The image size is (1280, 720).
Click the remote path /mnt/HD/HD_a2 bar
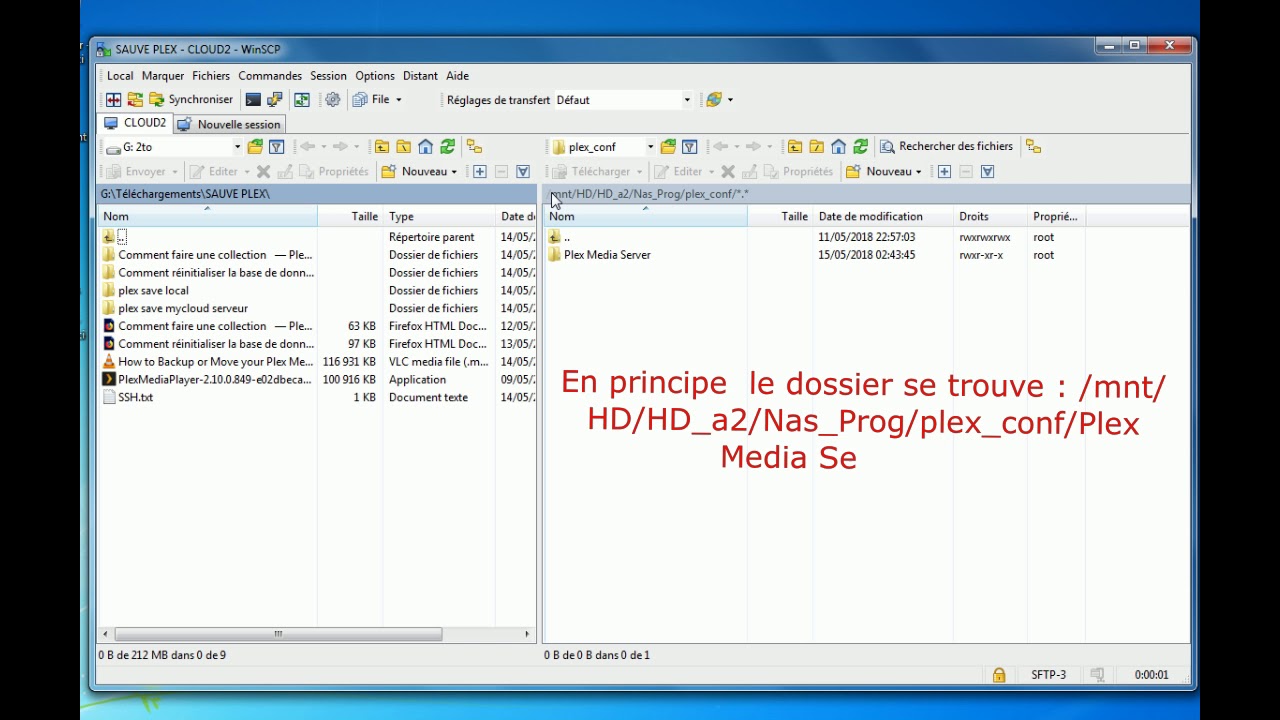coord(866,194)
